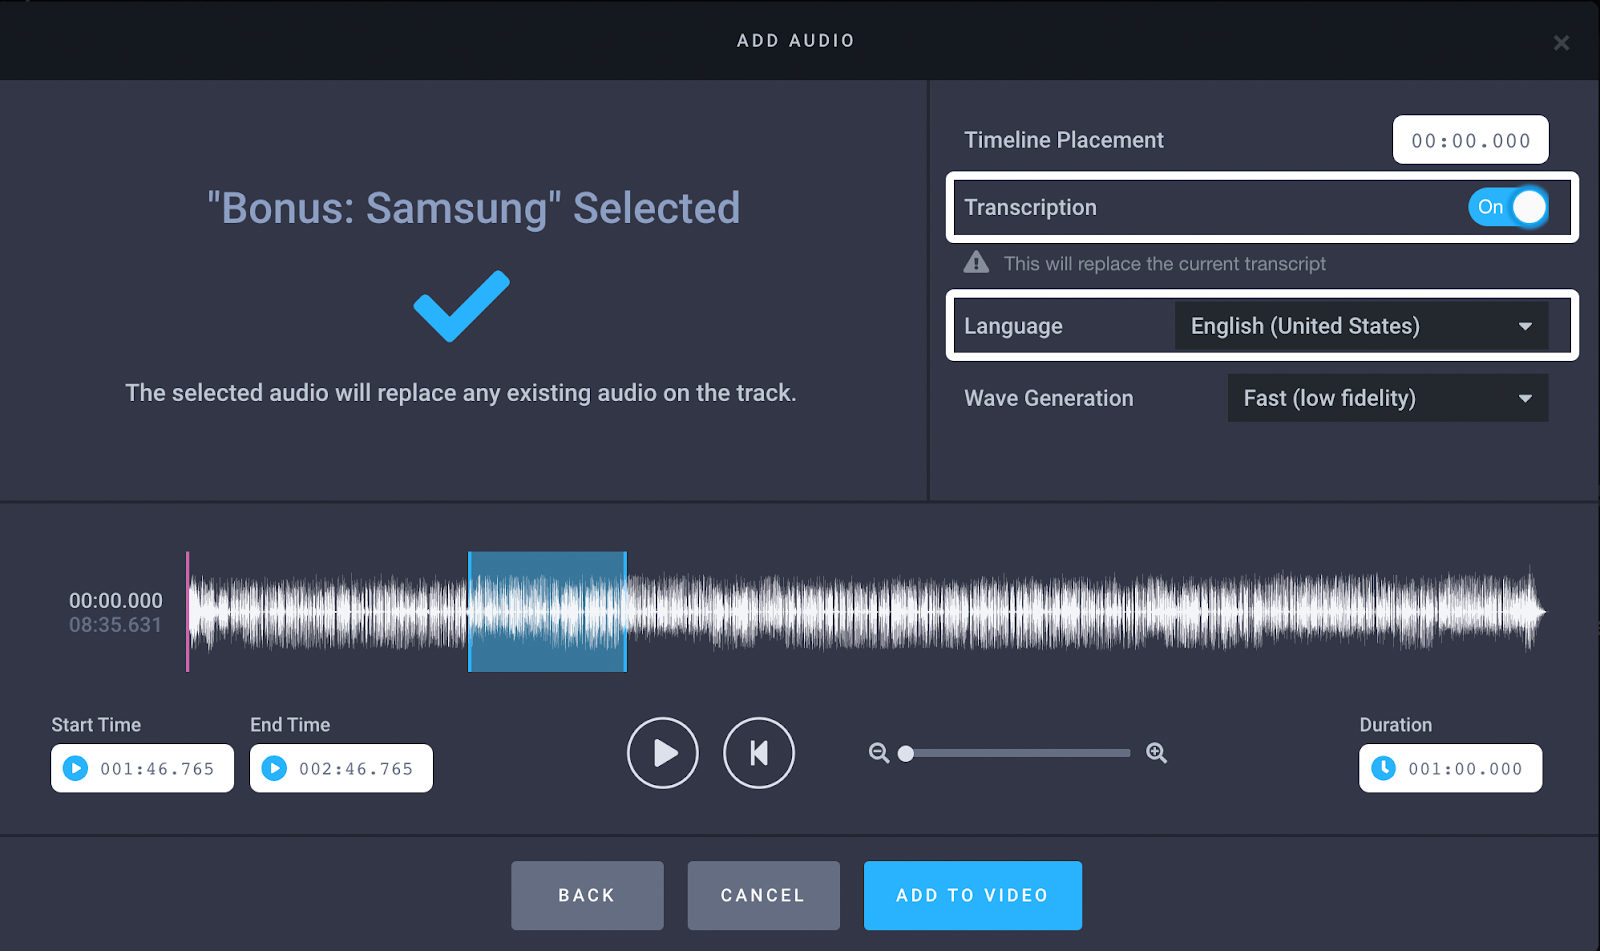Toggle the Transcription switch off

(1508, 207)
